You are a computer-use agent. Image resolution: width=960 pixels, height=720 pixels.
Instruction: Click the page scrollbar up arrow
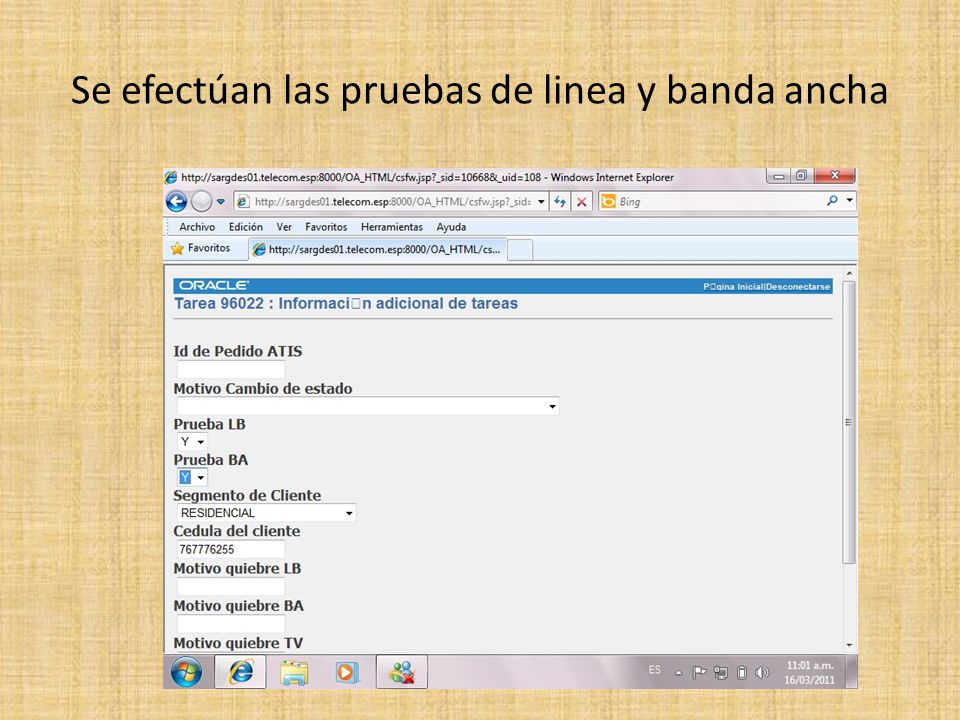[x=849, y=273]
